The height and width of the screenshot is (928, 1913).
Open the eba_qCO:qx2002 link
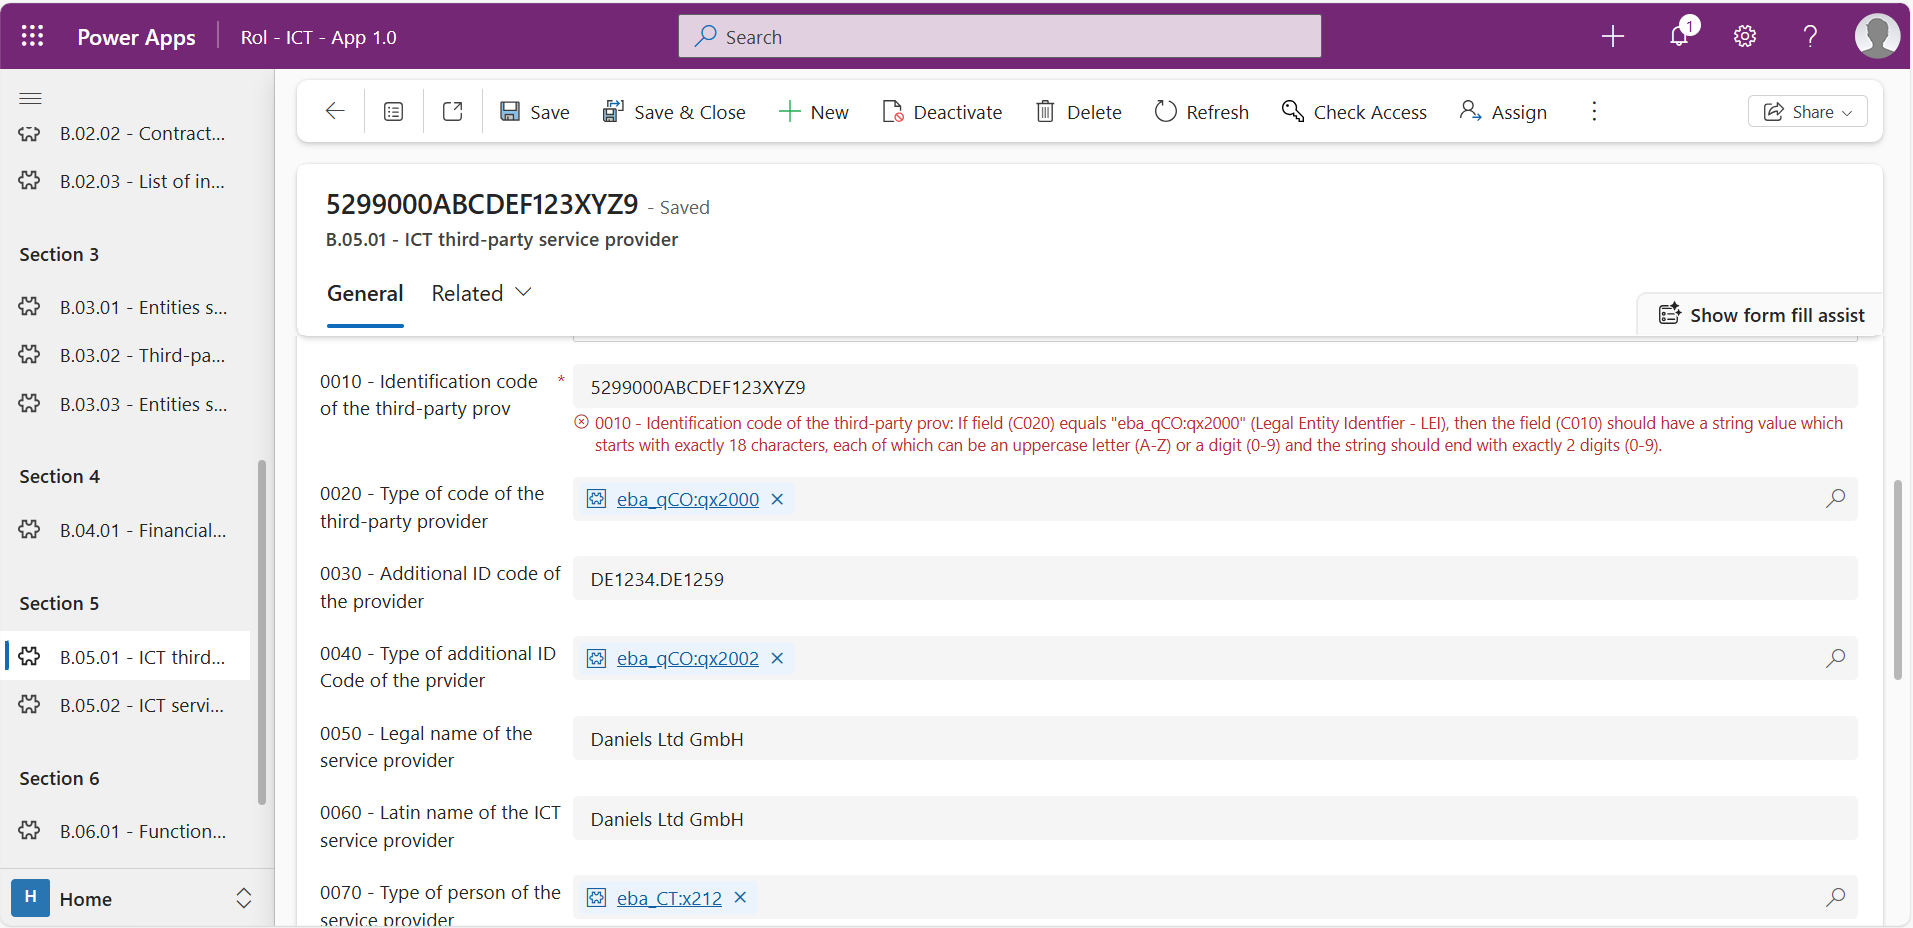pos(687,659)
